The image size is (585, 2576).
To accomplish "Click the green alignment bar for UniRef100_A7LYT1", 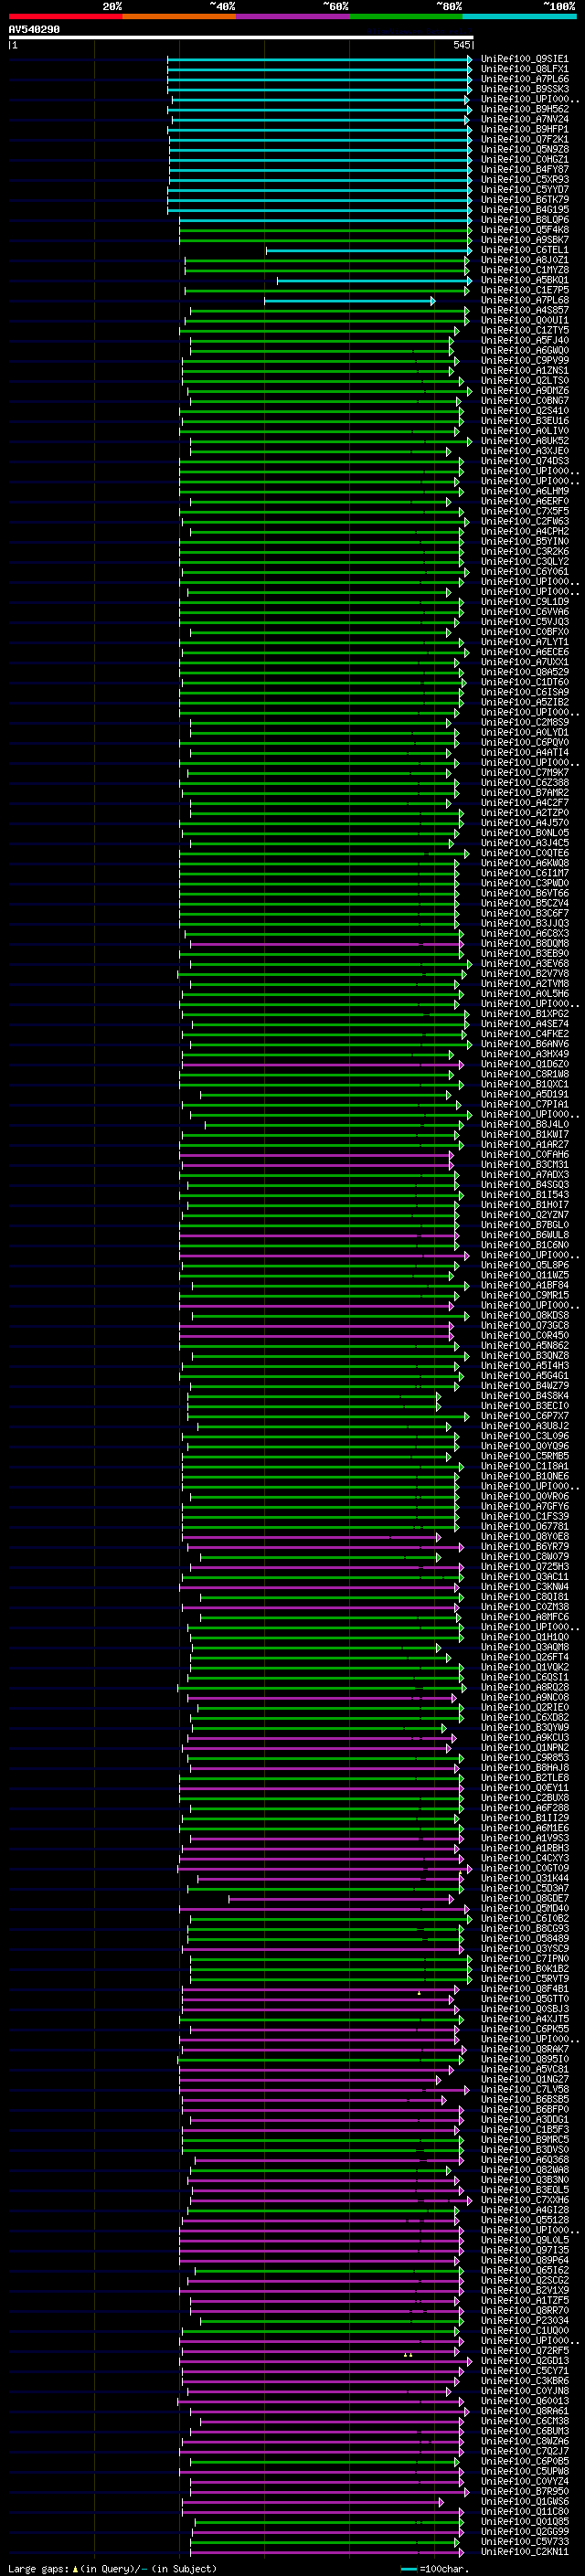I will point(322,643).
